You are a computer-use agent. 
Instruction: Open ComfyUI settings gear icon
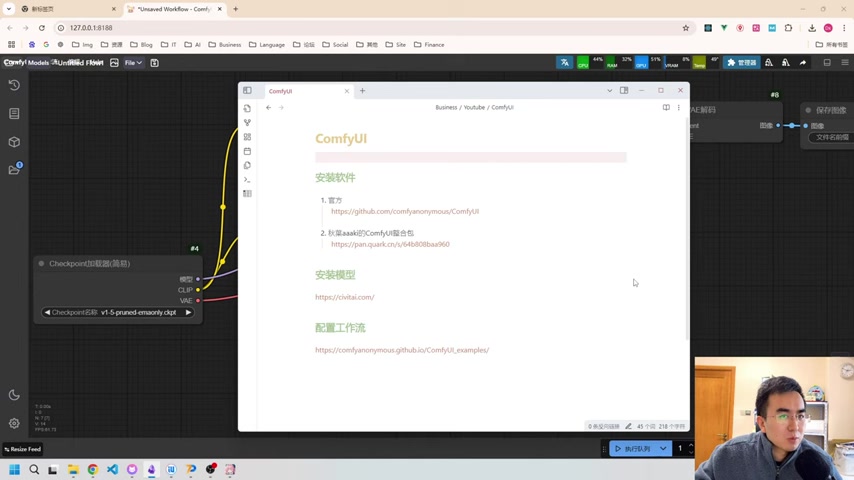tap(14, 423)
